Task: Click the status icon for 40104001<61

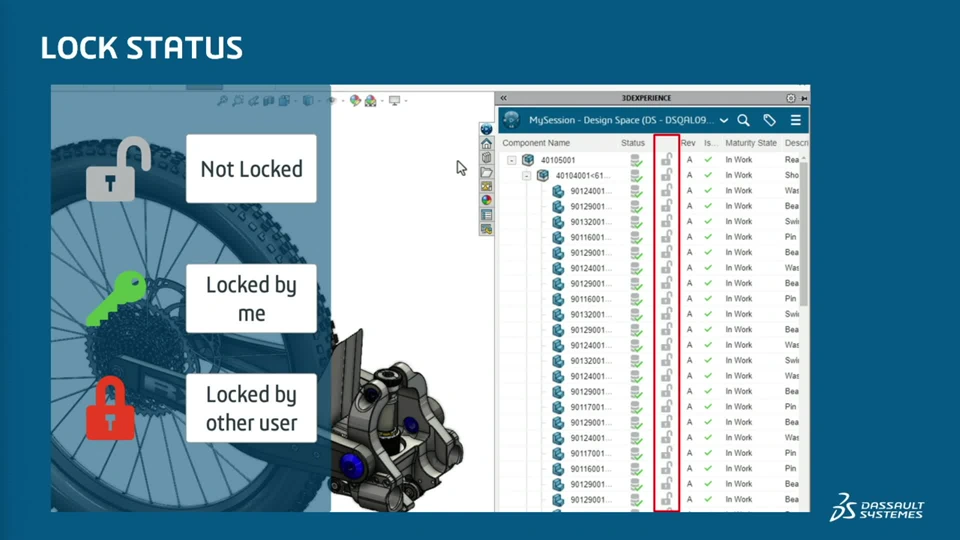Action: tap(636, 176)
